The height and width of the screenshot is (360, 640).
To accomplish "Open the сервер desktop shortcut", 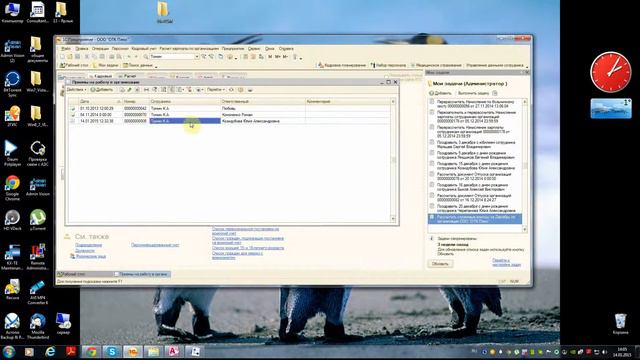I will coord(63,323).
